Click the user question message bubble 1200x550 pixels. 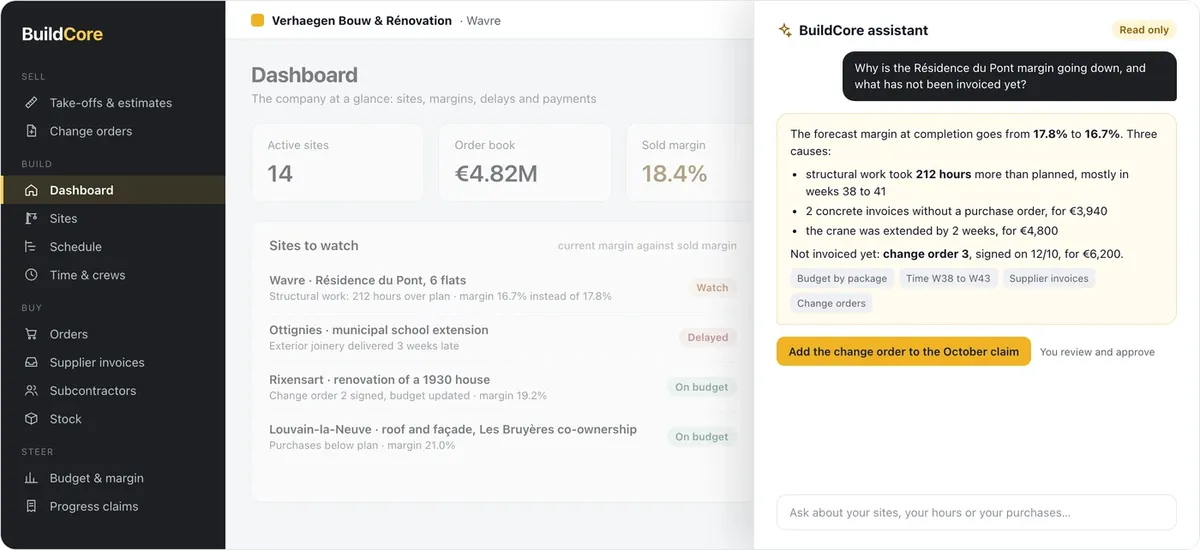coord(1009,76)
